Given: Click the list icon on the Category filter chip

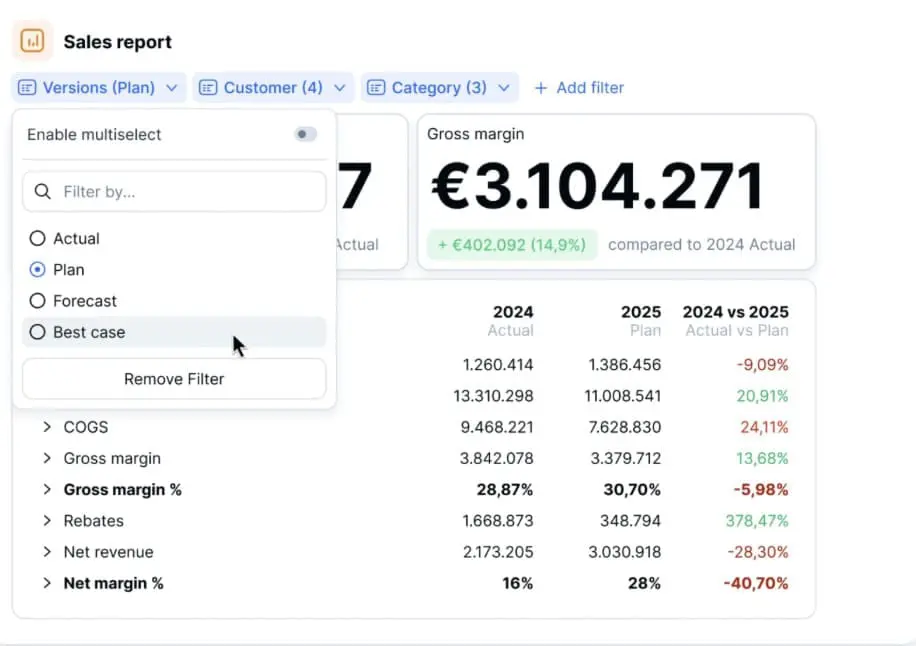Looking at the screenshot, I should 377,88.
